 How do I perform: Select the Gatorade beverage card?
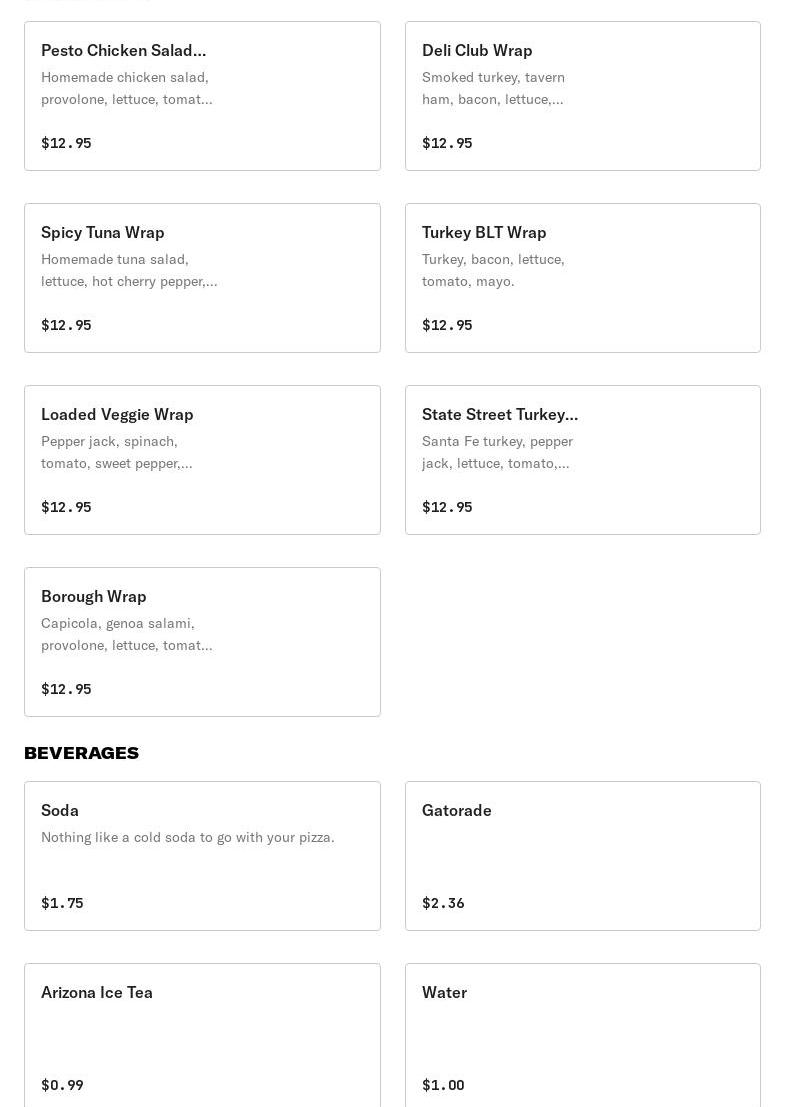tap(582, 856)
